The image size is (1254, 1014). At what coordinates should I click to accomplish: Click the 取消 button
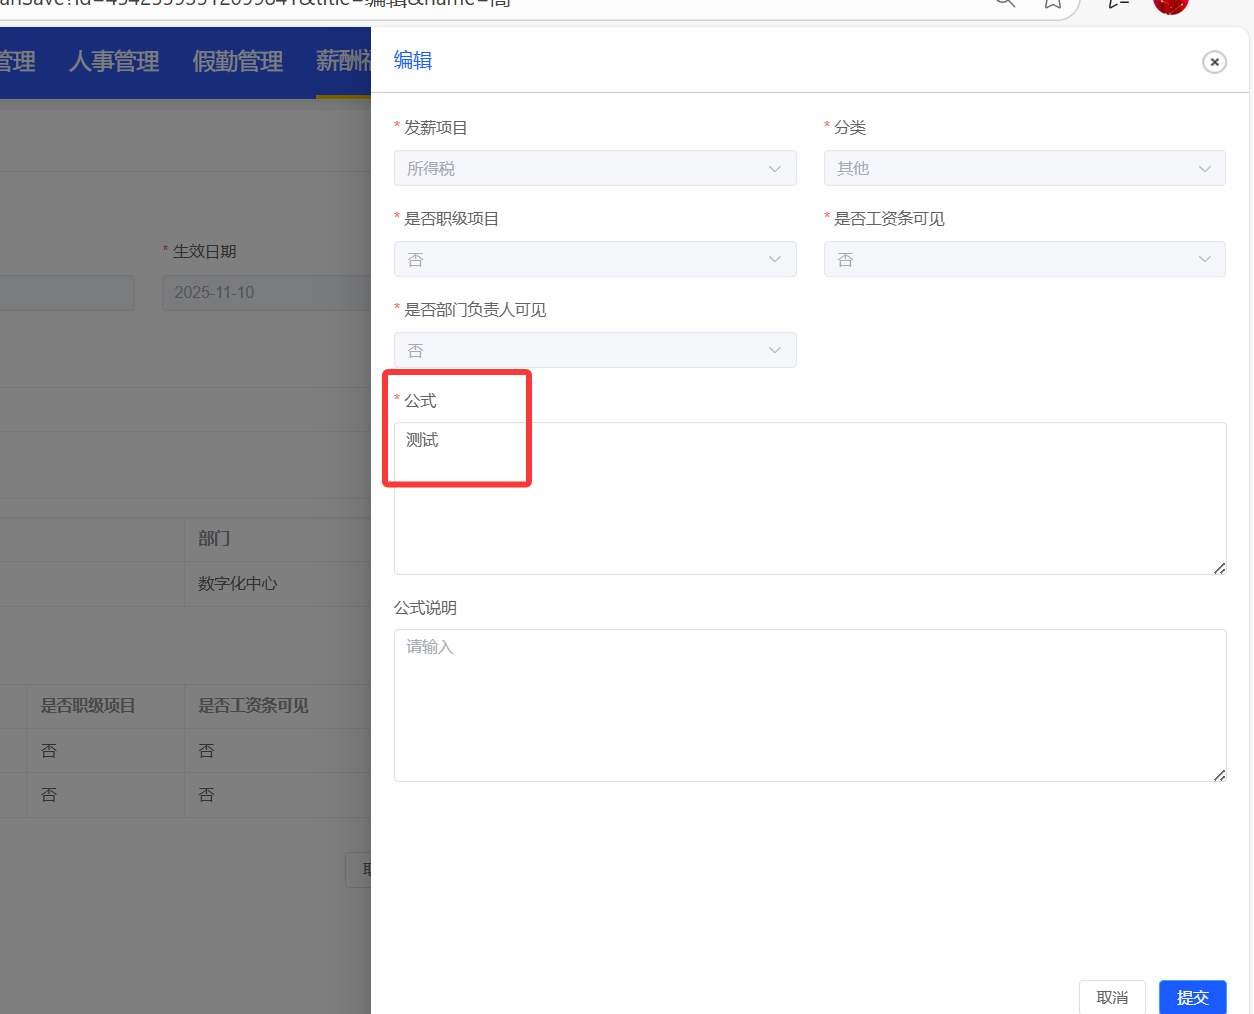pos(1112,997)
